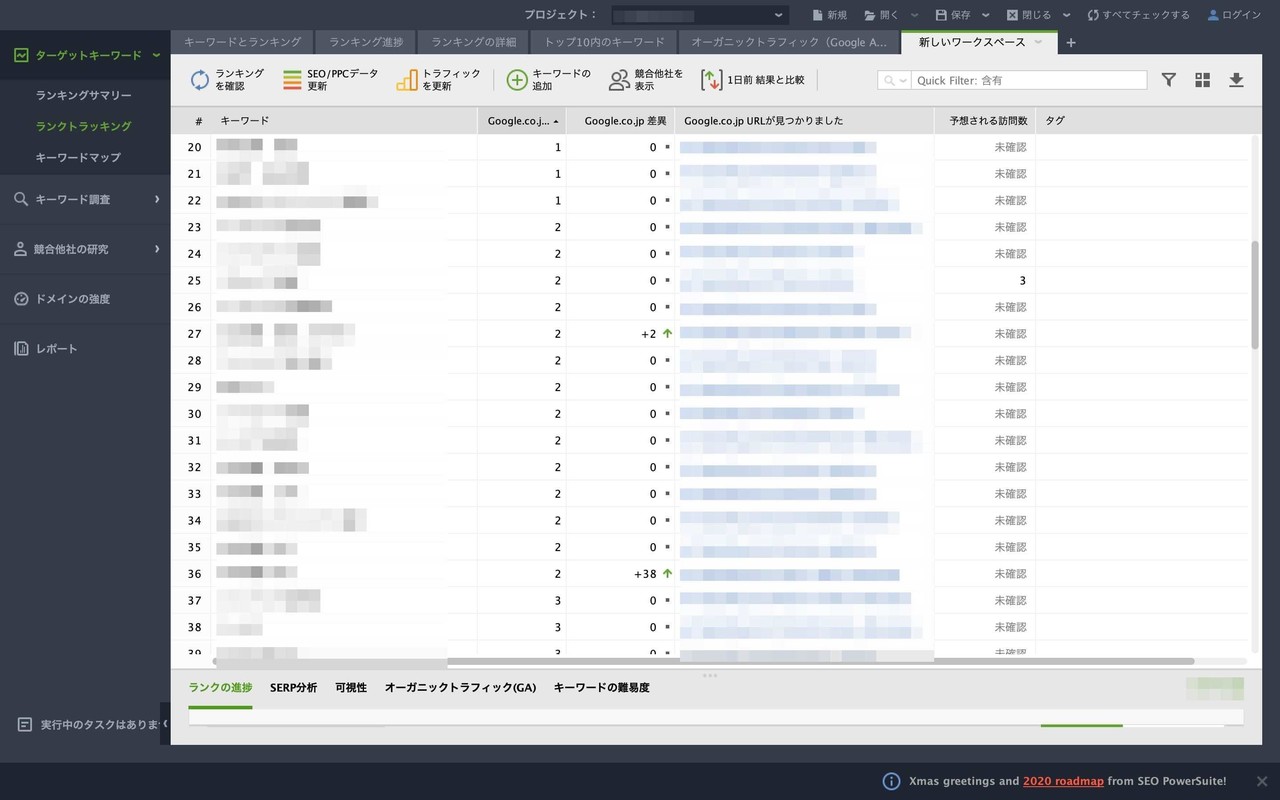Viewport: 1280px width, 800px height.
Task: Collapse the ターゲットキーワード section chevron
Action: coord(156,55)
